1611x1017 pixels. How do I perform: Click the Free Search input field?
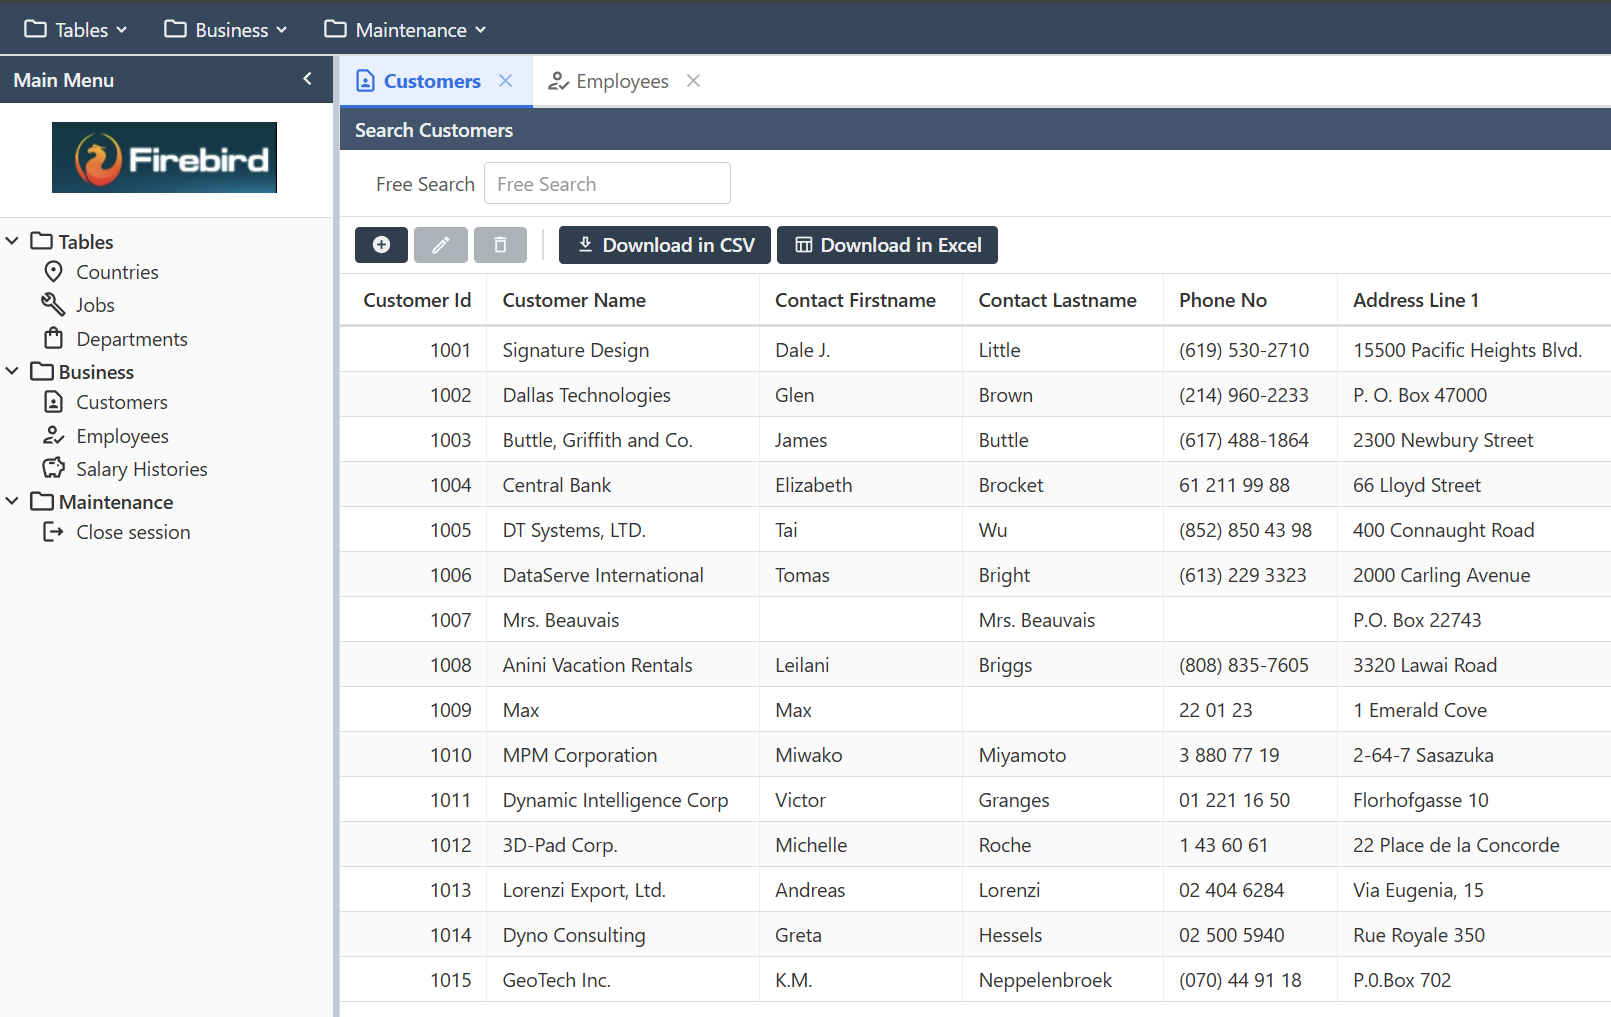[607, 184]
